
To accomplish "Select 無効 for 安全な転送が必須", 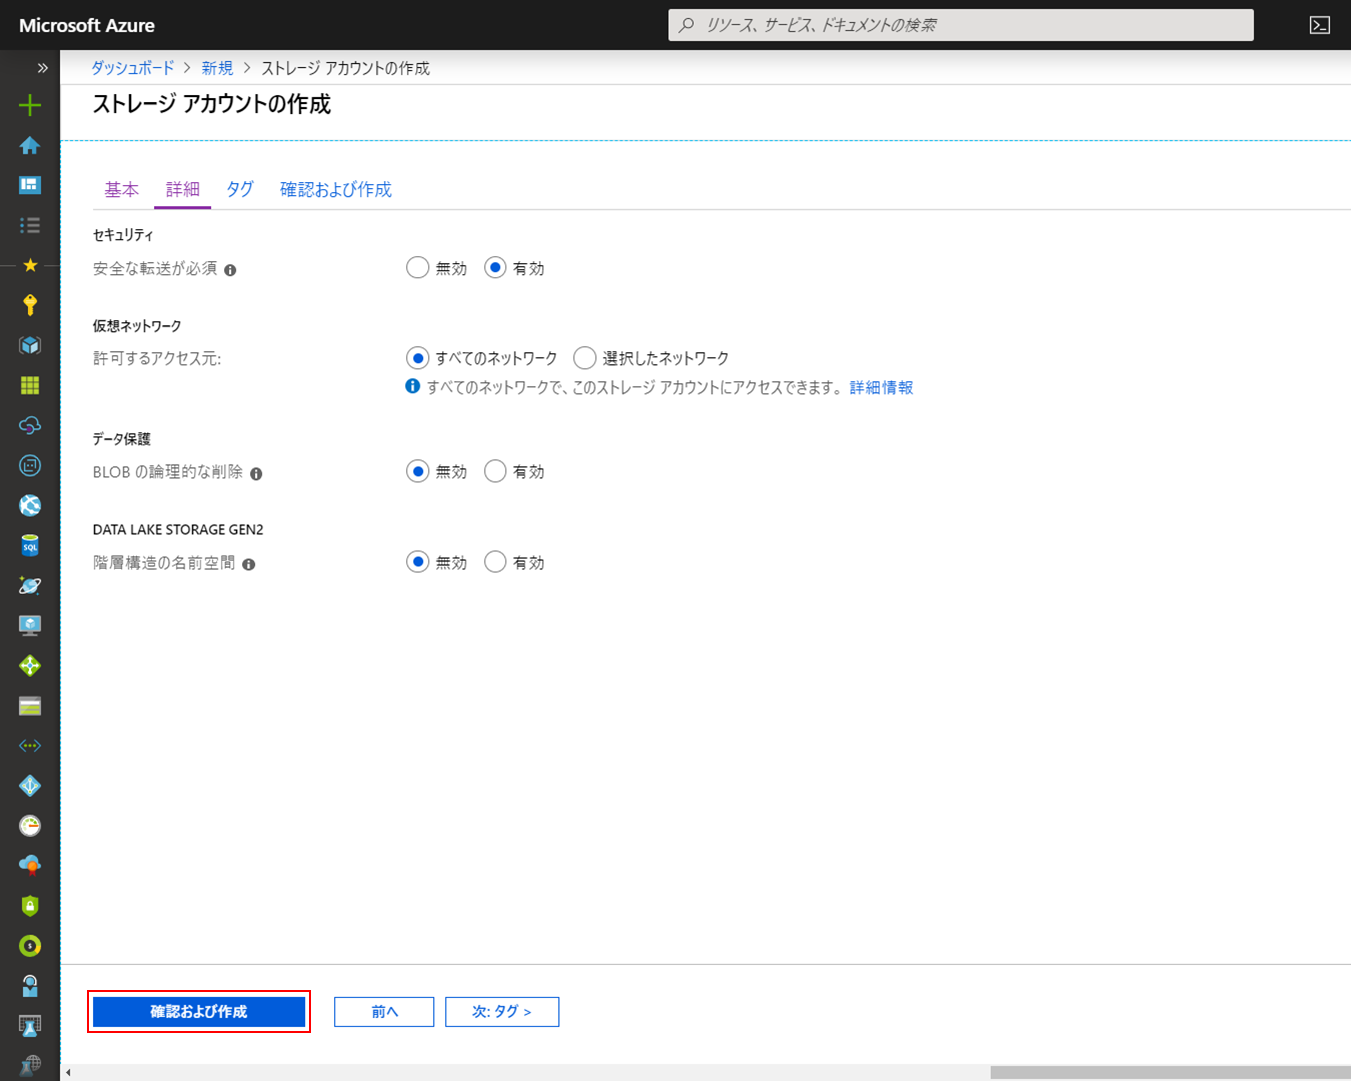I will 417,267.
